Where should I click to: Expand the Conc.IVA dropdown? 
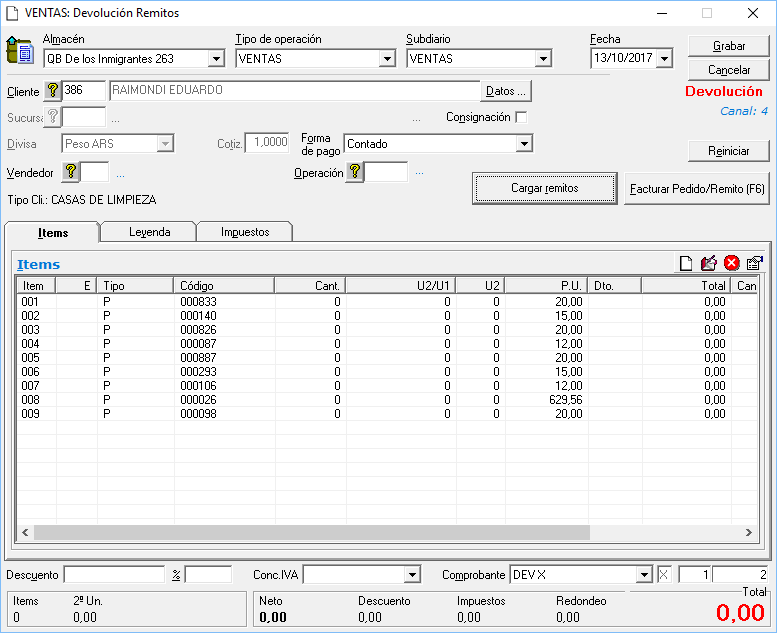[x=411, y=575]
